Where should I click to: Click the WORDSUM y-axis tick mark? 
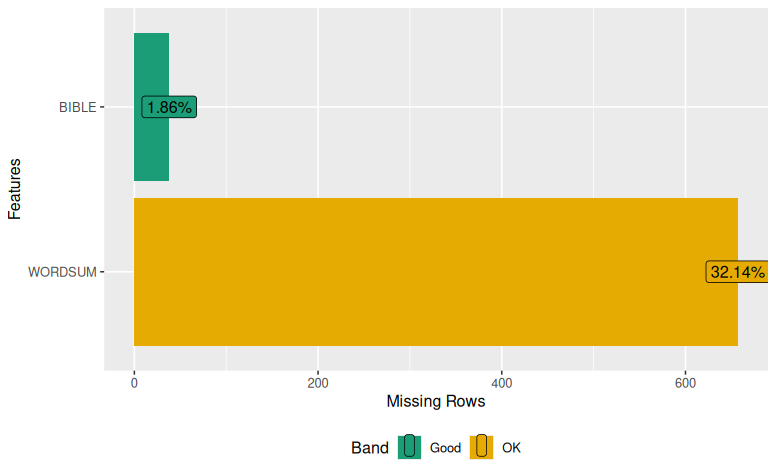102,272
